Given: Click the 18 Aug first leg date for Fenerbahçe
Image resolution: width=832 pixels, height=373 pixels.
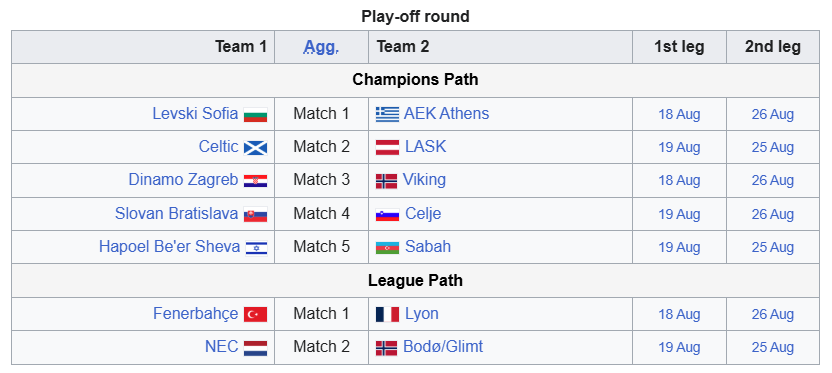Looking at the screenshot, I should [679, 315].
